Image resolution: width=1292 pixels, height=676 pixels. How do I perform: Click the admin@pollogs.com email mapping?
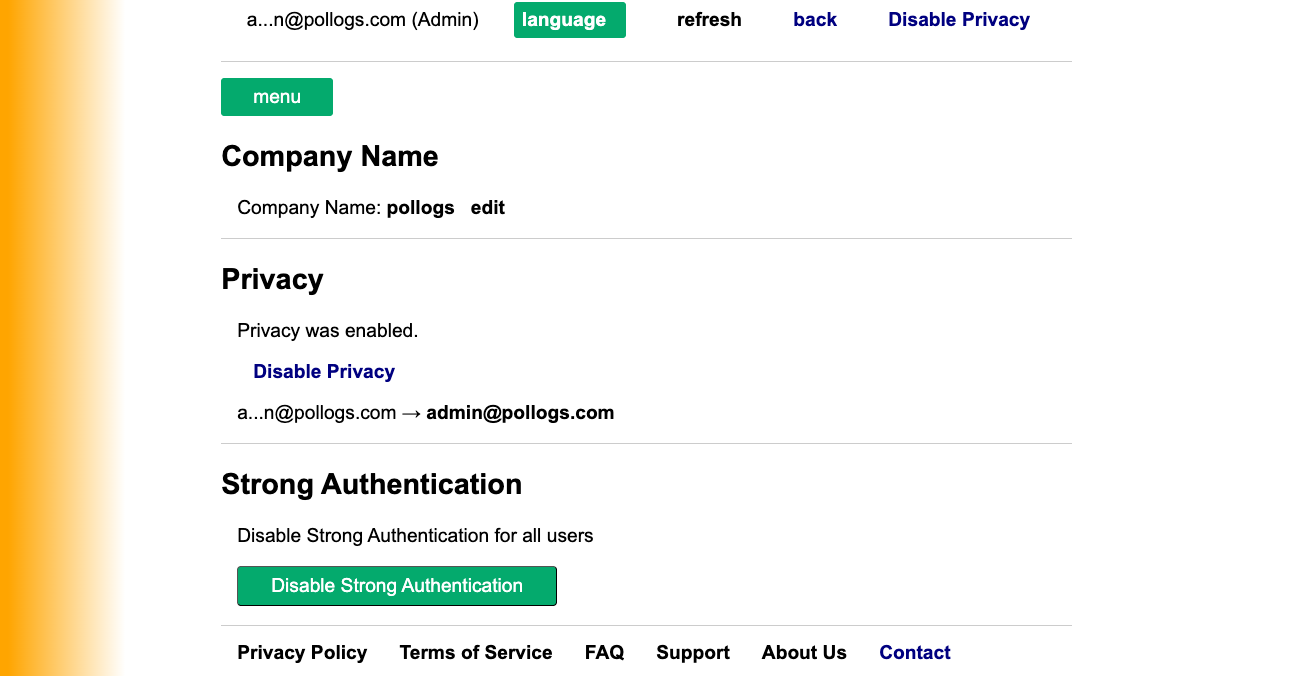520,412
